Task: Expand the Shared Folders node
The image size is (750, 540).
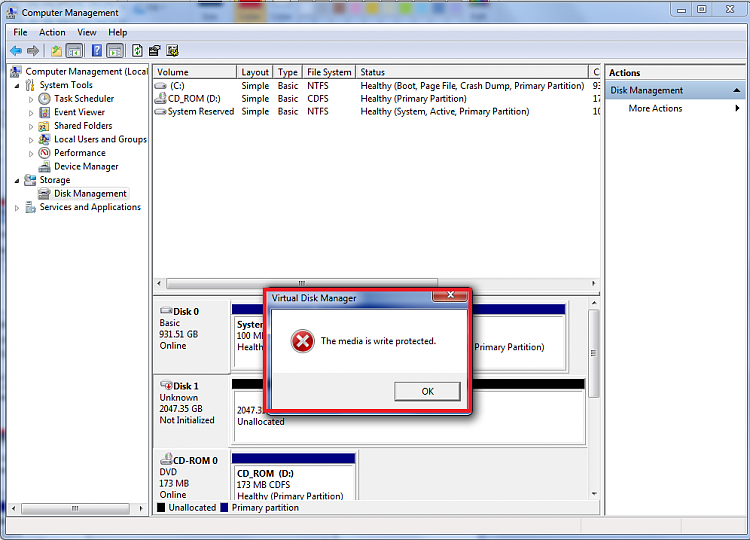Action: point(31,126)
